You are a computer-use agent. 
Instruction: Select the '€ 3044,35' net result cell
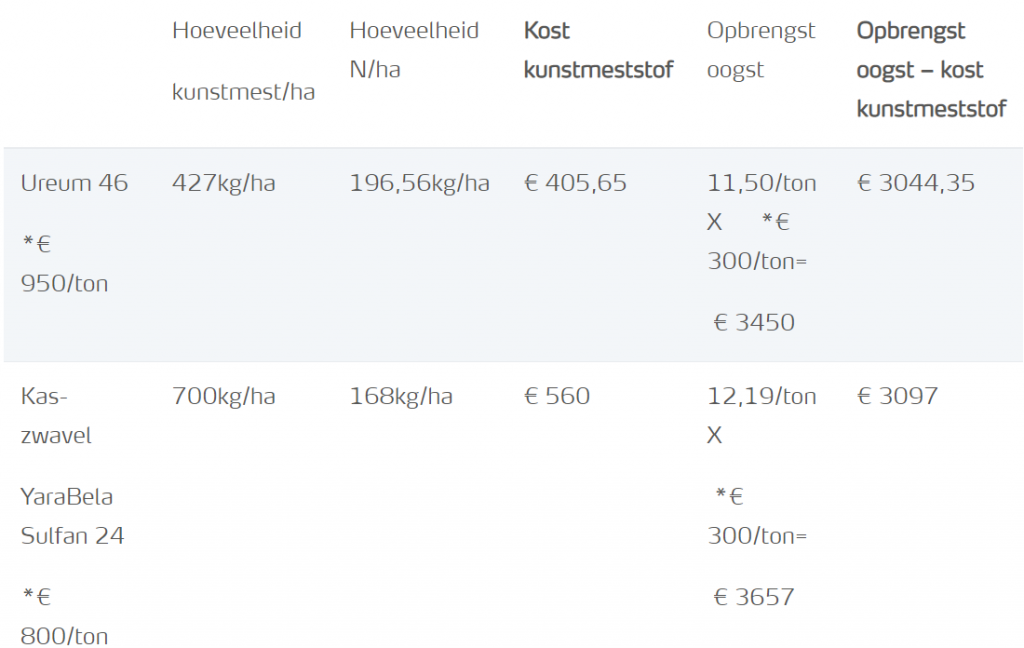[916, 183]
